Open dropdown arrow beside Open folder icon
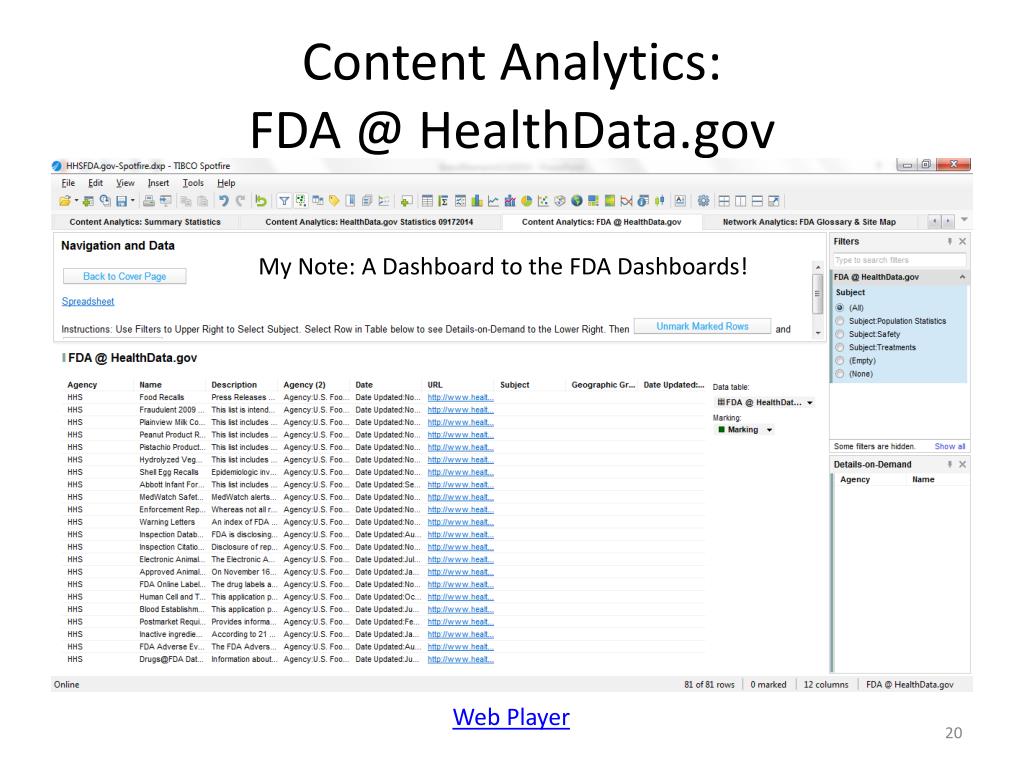The height and width of the screenshot is (768, 1024). (76, 201)
